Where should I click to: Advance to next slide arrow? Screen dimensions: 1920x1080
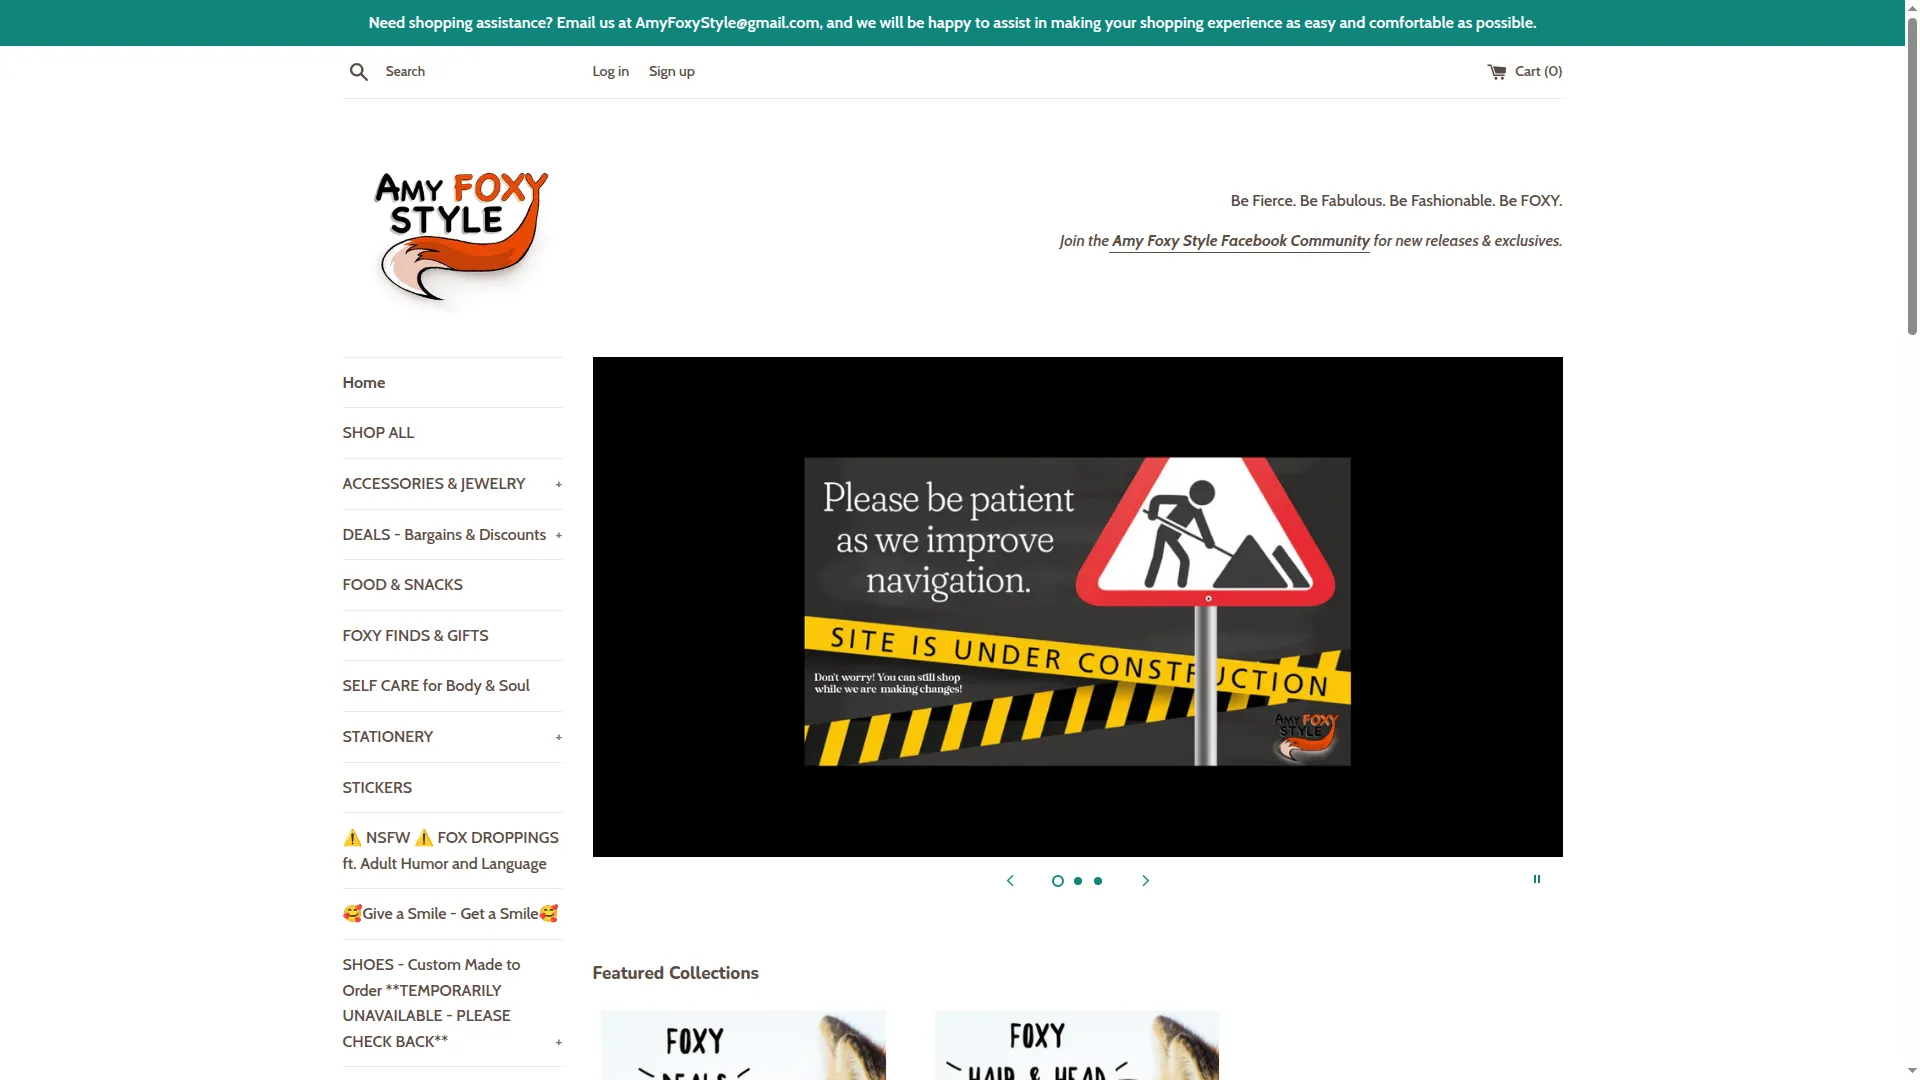[1146, 881]
